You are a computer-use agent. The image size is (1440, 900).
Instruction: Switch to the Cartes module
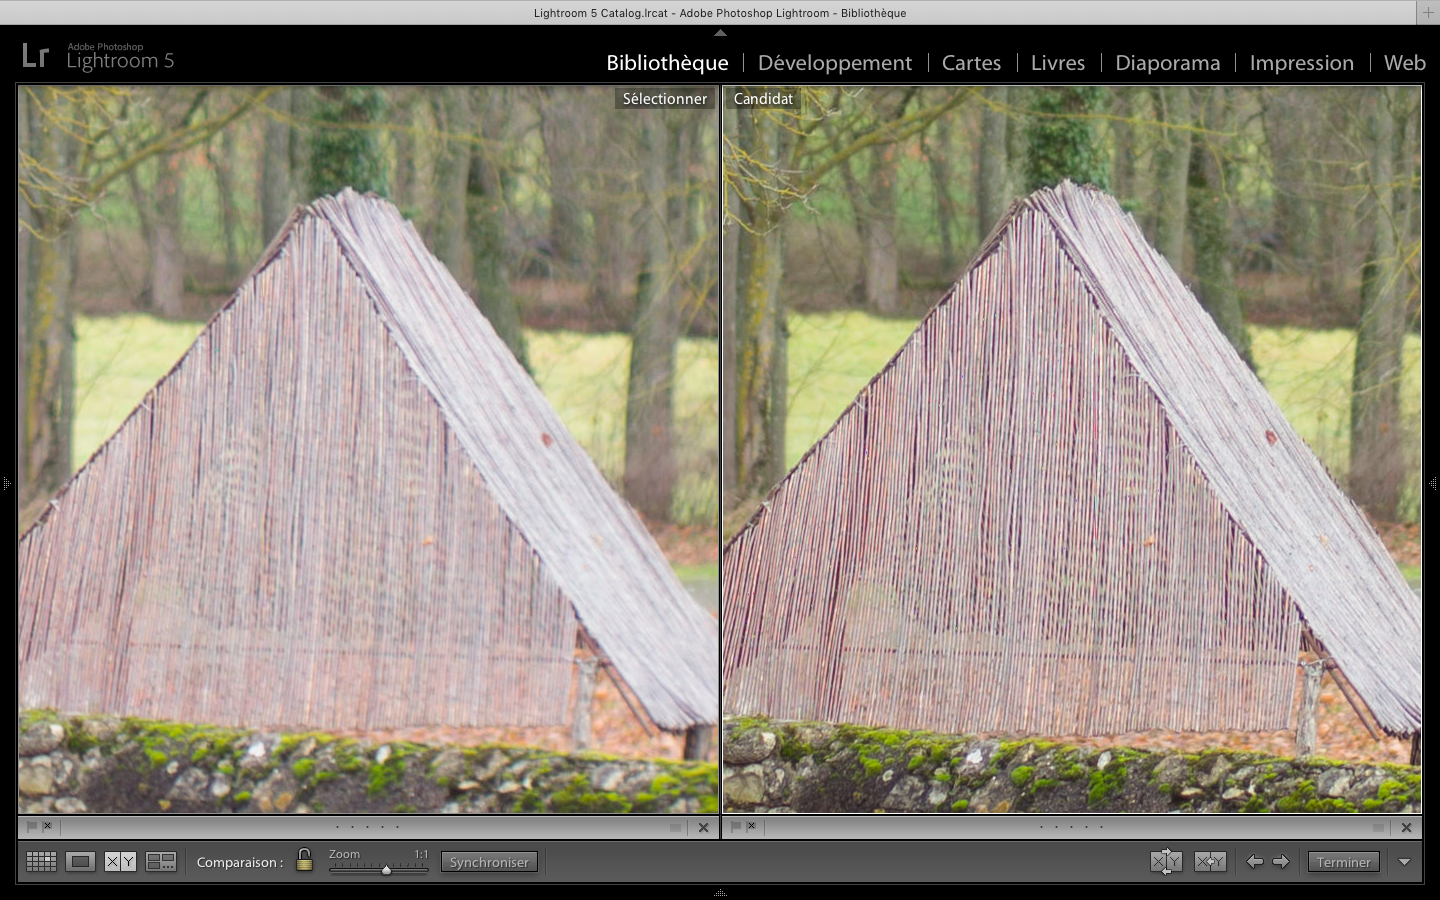971,63
